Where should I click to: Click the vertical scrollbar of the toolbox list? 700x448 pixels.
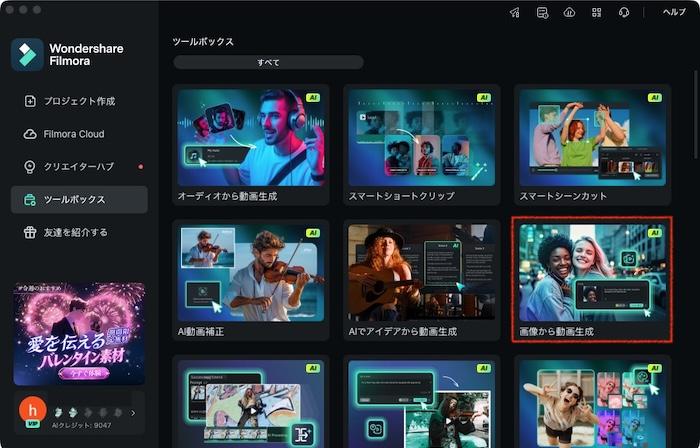pos(696,114)
